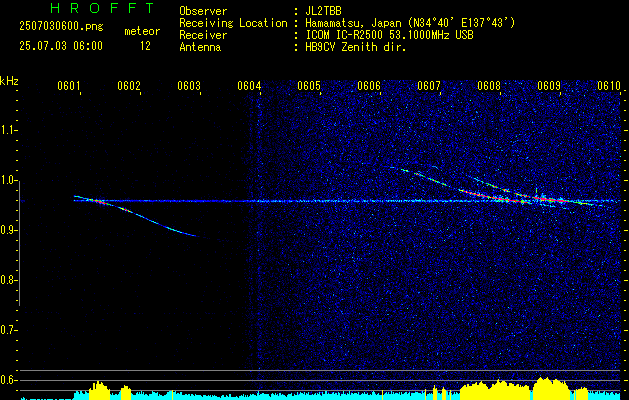Click the 0607 time axis label
The image size is (629, 400).
tap(429, 86)
